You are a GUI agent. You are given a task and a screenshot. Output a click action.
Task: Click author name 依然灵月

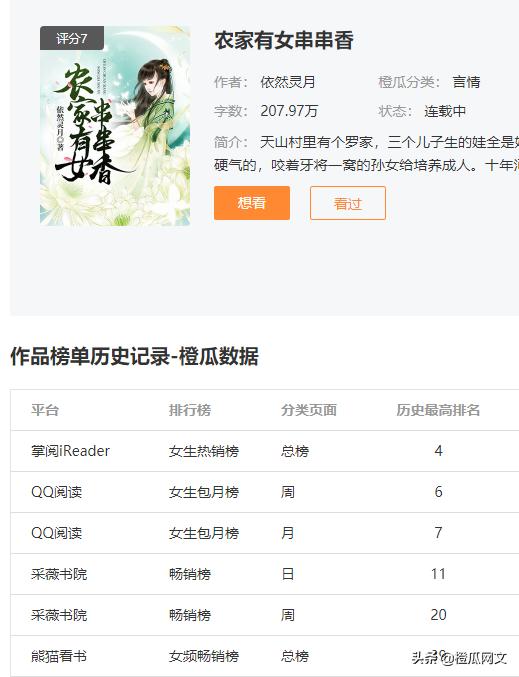[288, 82]
